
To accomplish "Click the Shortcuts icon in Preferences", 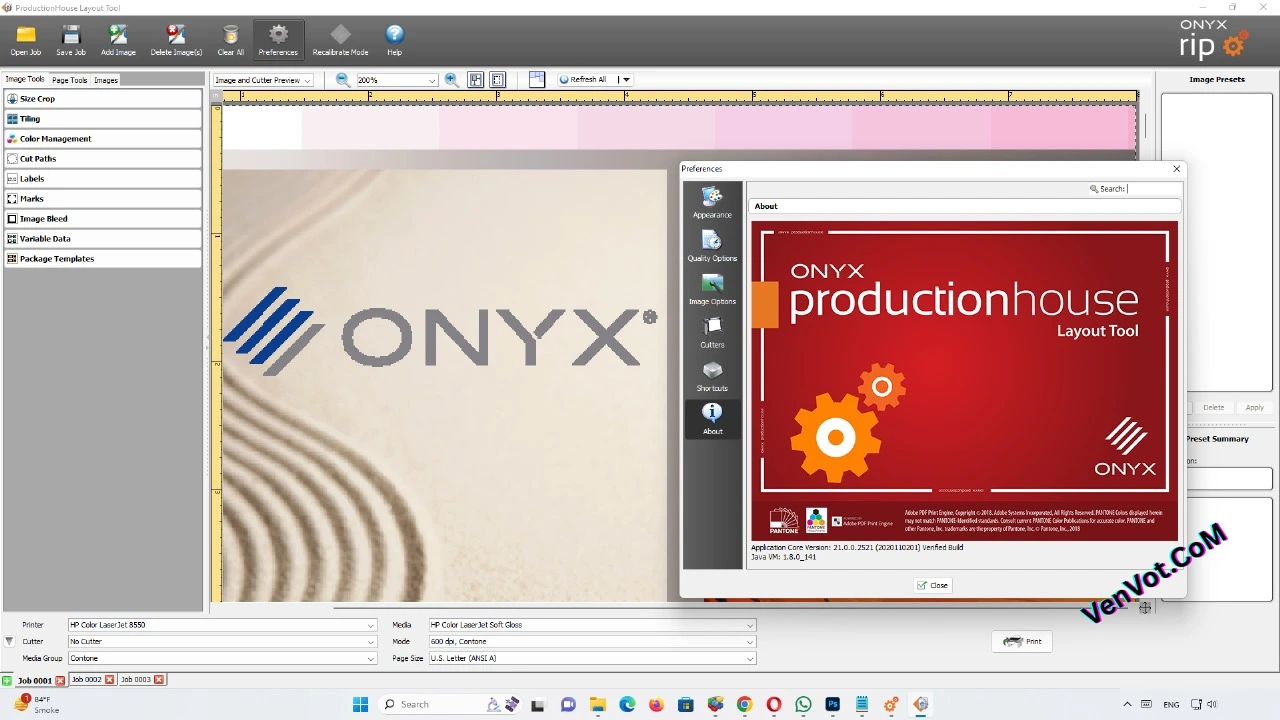I will coord(712,375).
